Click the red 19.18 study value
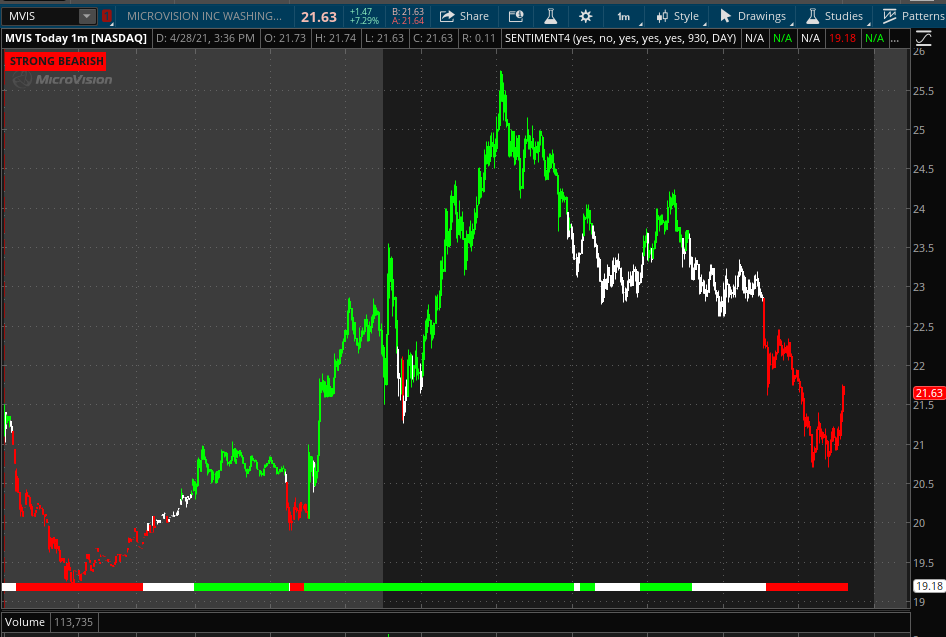Screen dimensions: 946x637 point(842,38)
